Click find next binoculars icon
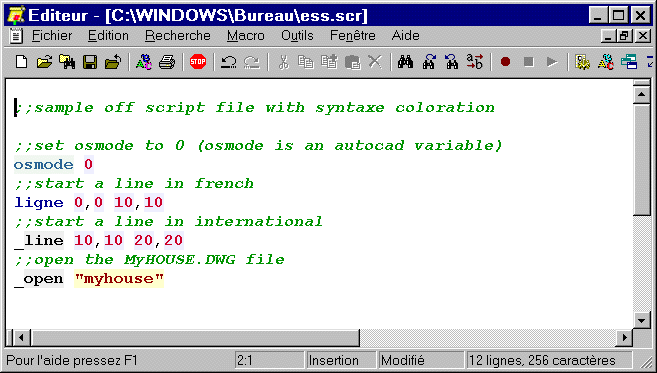Viewport: 657px width, 373px height. point(429,62)
